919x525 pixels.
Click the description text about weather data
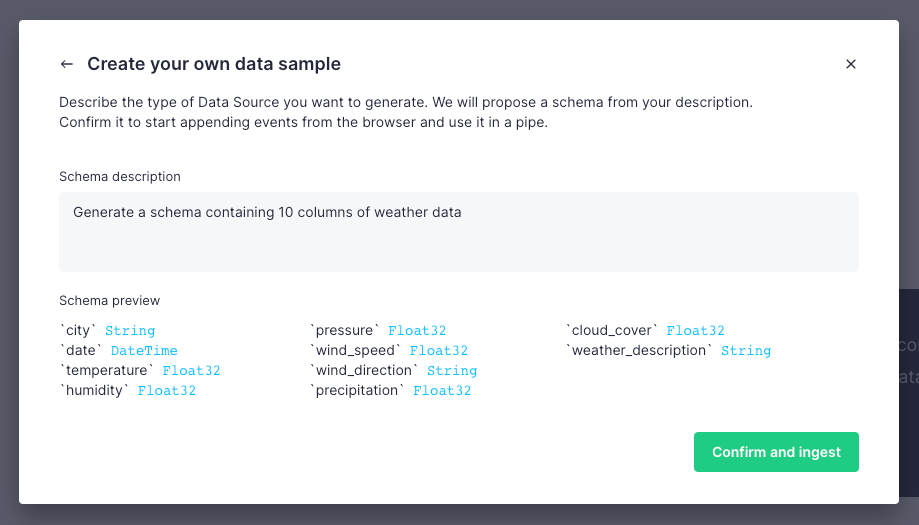pos(267,212)
